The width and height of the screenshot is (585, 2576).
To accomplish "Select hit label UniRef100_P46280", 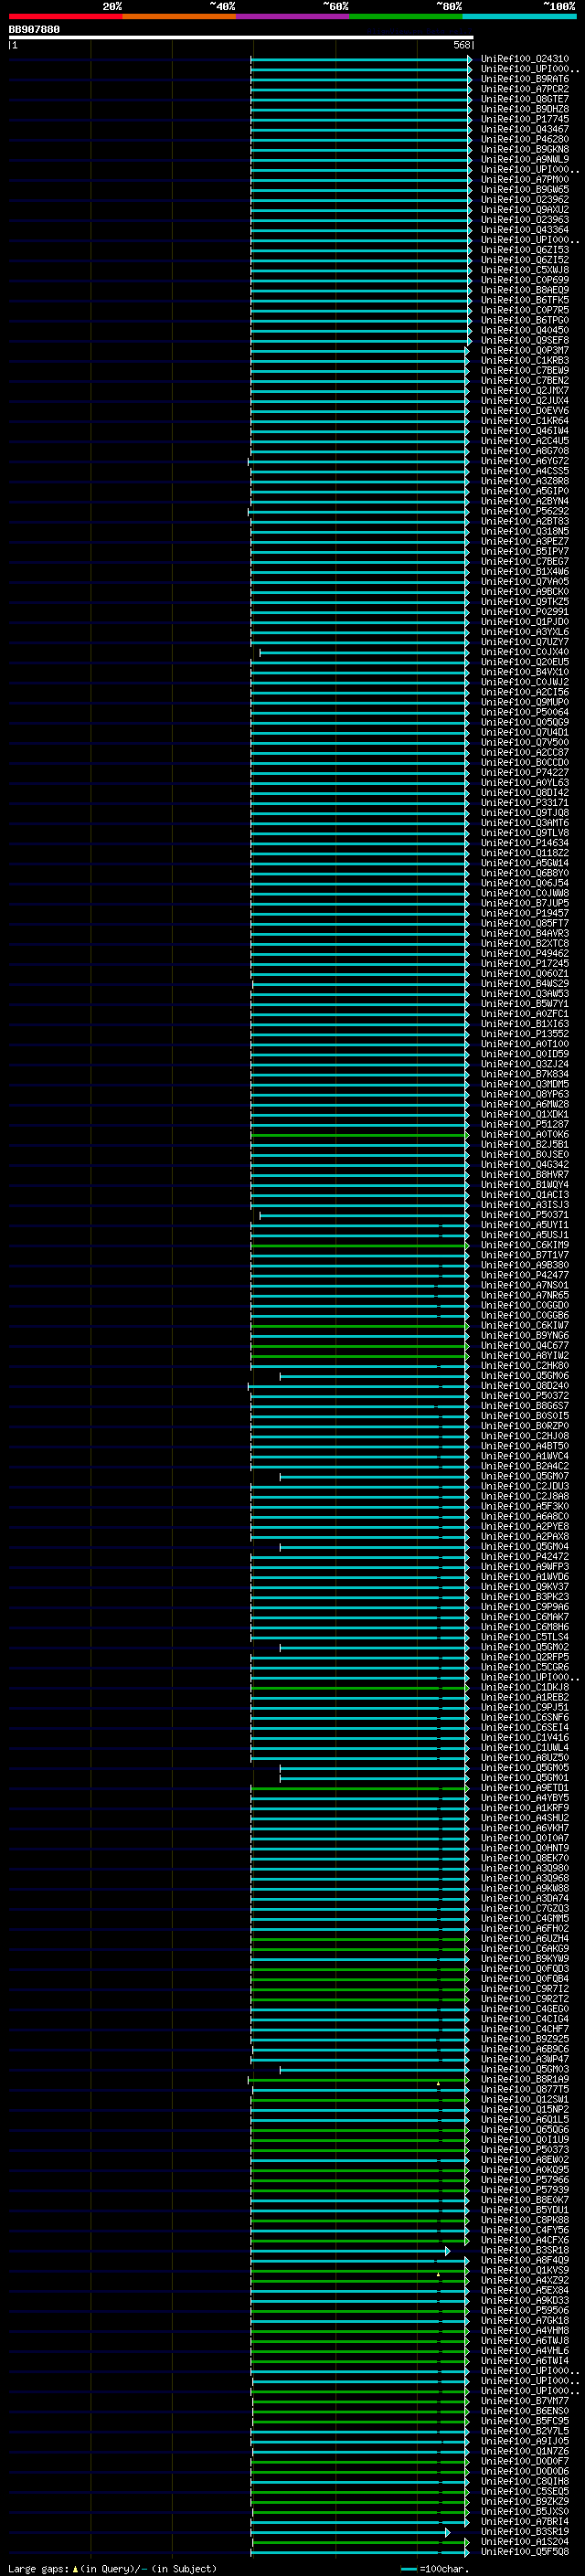I will coord(525,139).
